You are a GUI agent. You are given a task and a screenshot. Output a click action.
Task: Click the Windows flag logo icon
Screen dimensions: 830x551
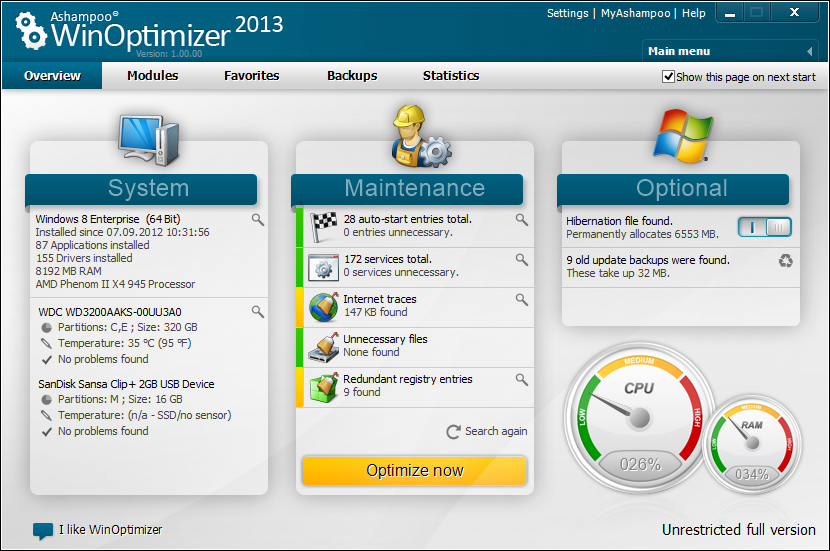[683, 136]
